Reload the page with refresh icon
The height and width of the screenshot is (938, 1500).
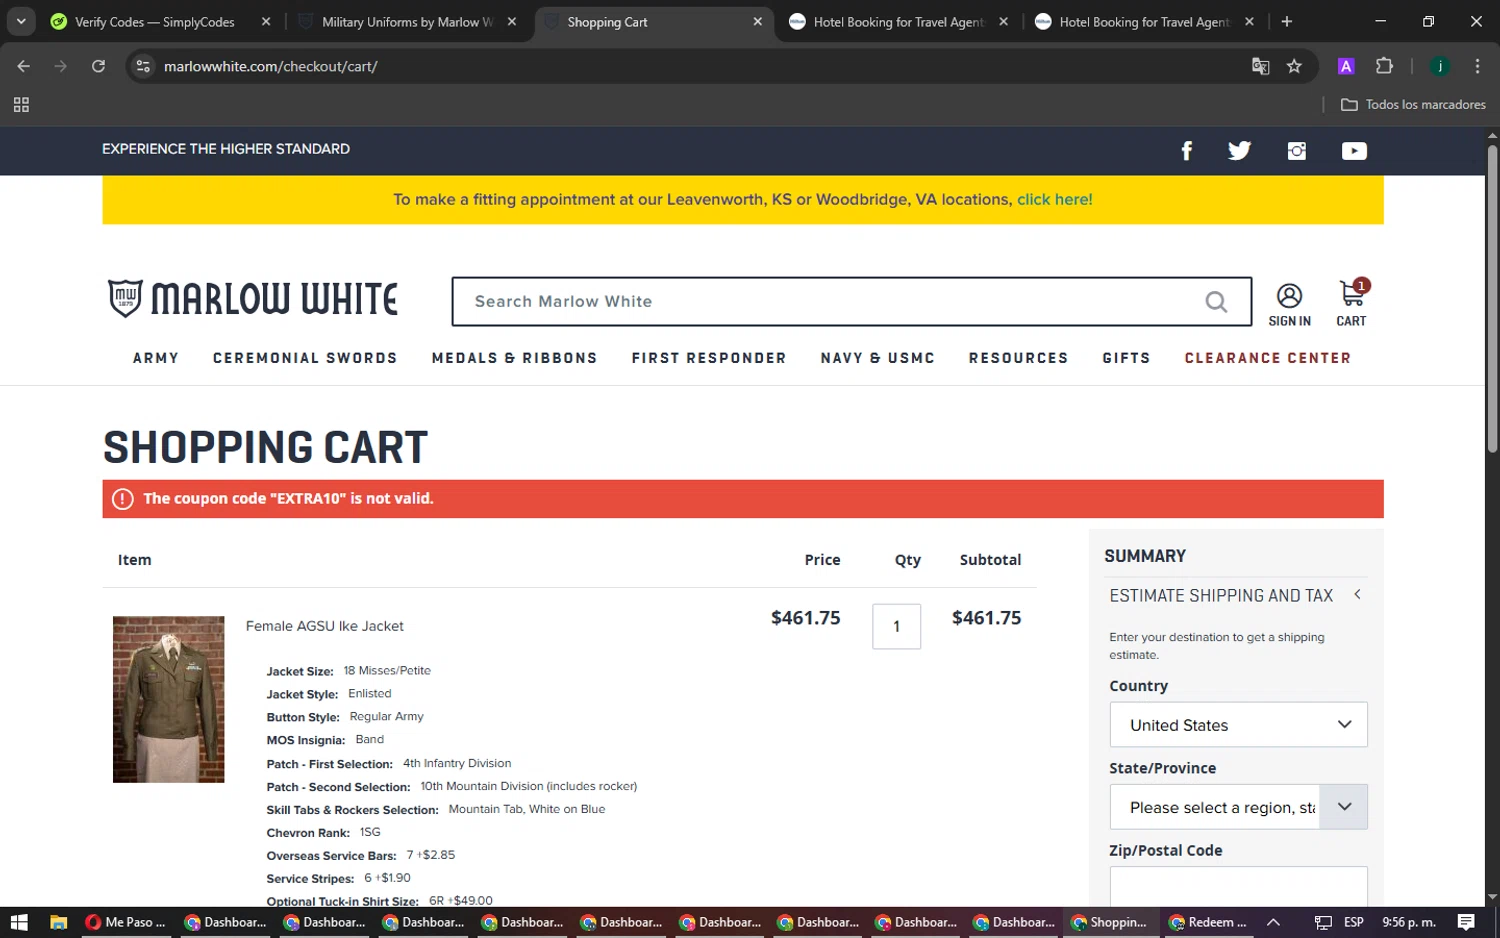(98, 66)
